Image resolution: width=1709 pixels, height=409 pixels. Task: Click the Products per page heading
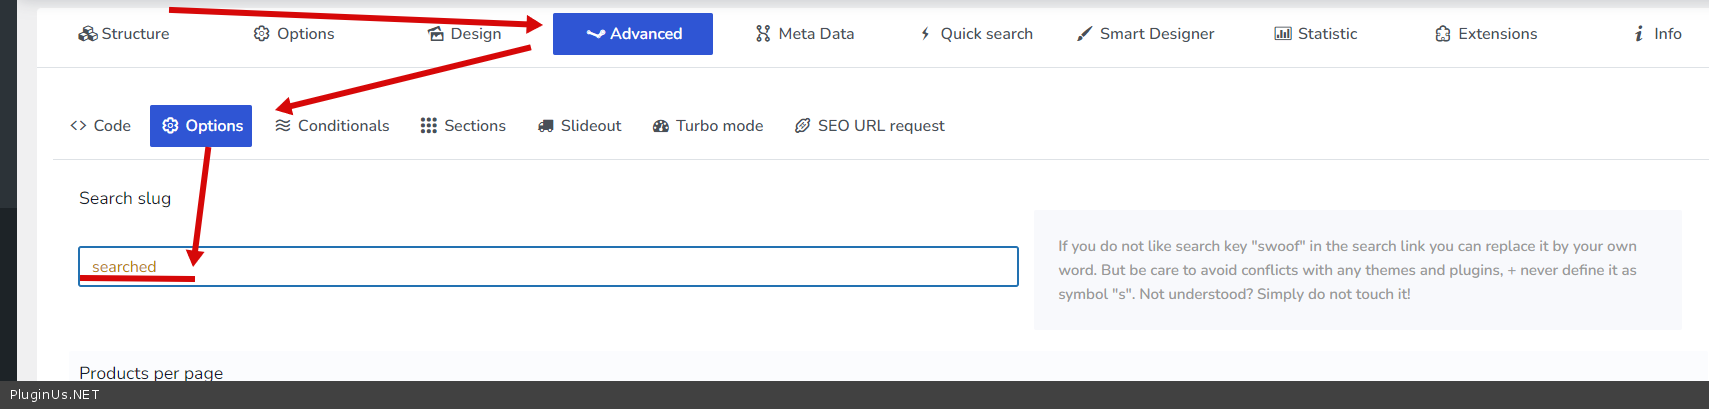point(151,372)
